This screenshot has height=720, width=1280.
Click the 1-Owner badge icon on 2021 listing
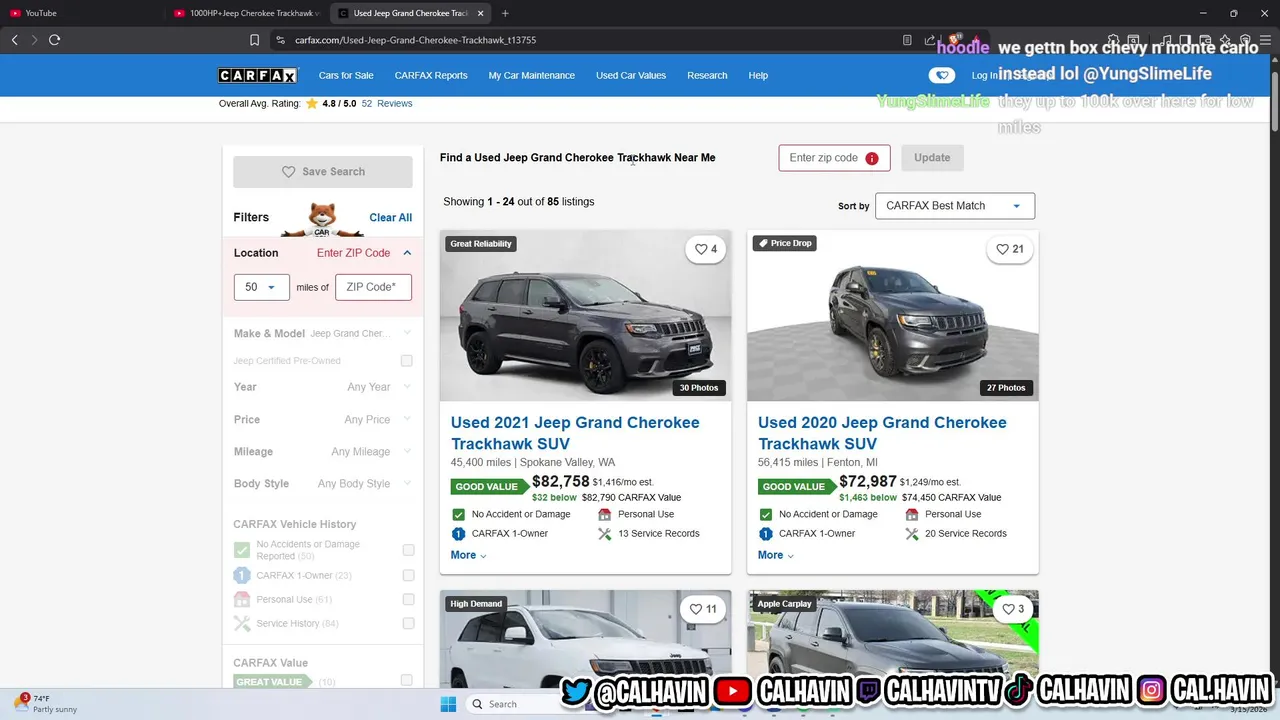click(x=458, y=534)
